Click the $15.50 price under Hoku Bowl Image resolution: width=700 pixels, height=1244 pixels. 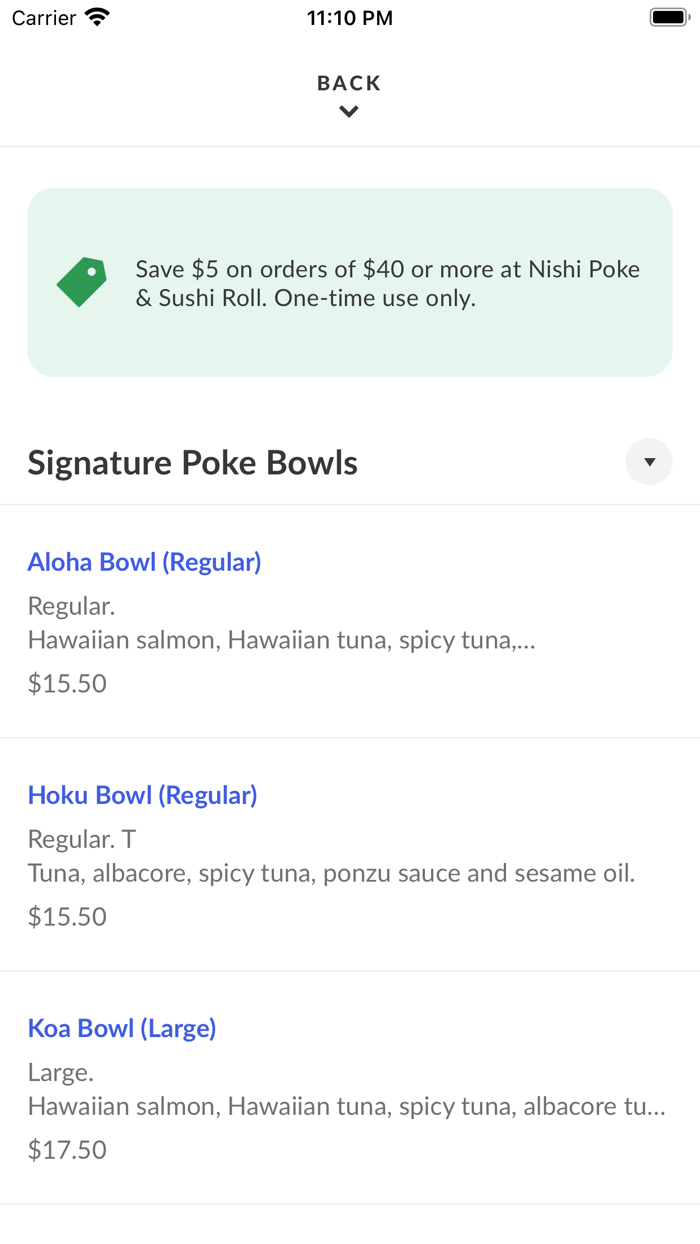click(x=66, y=916)
